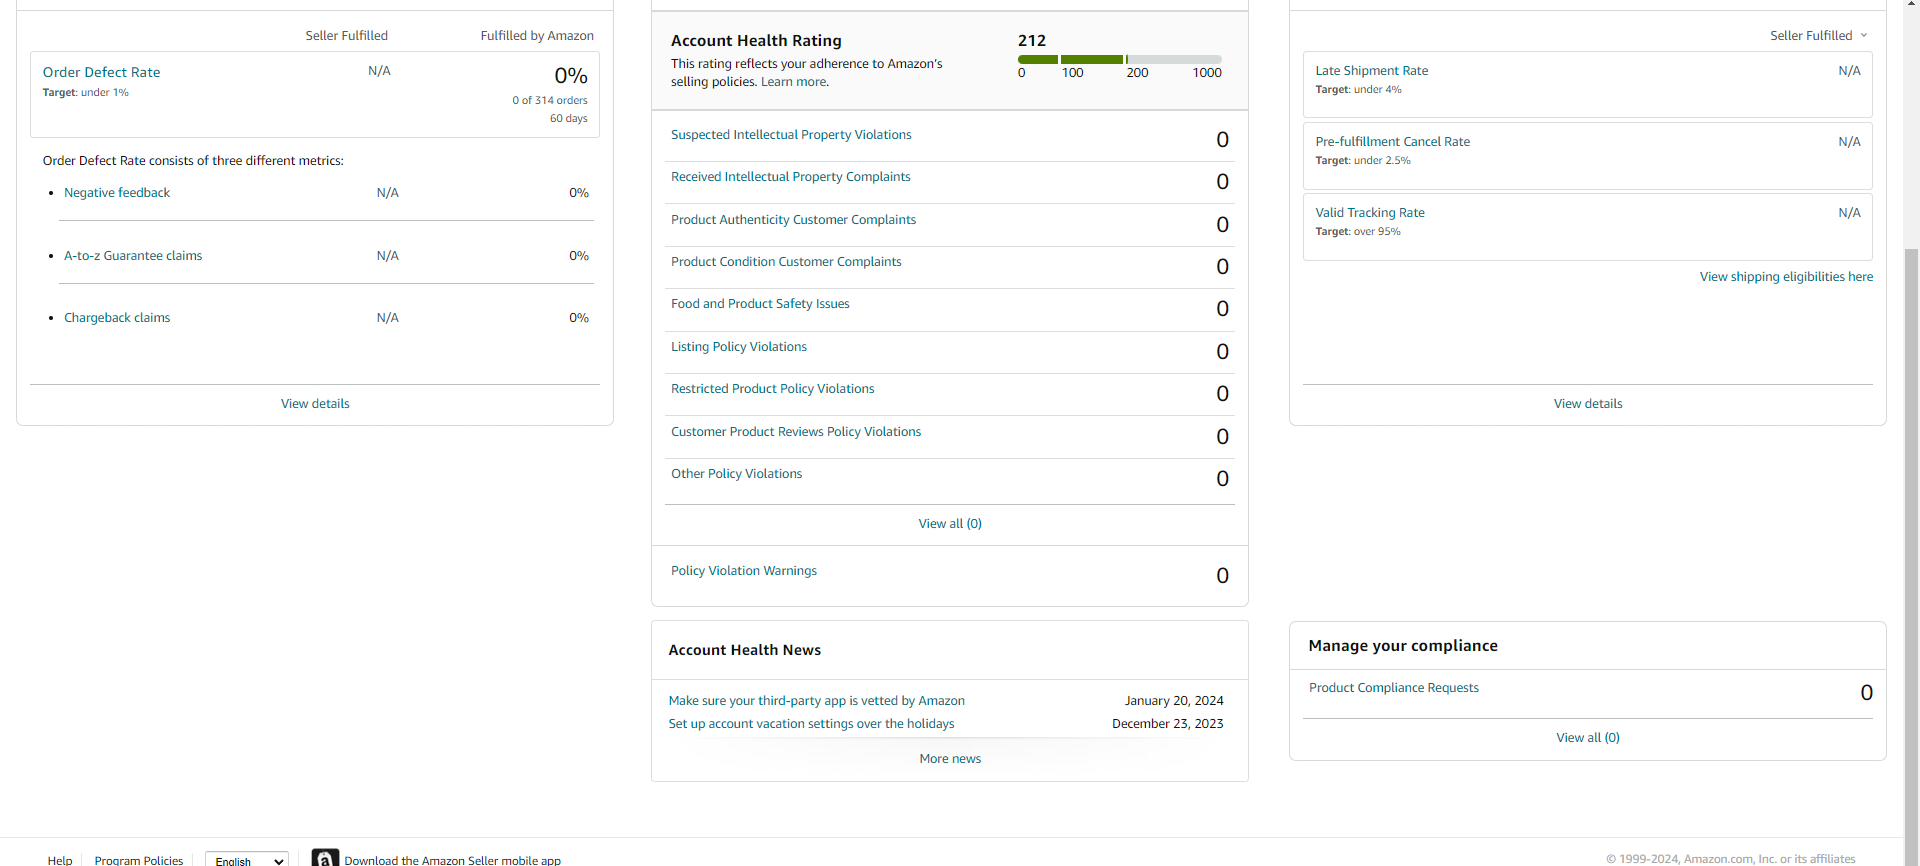Expand the Seller Fulfilled dropdown arrow
The image size is (1920, 866).
click(x=1864, y=35)
